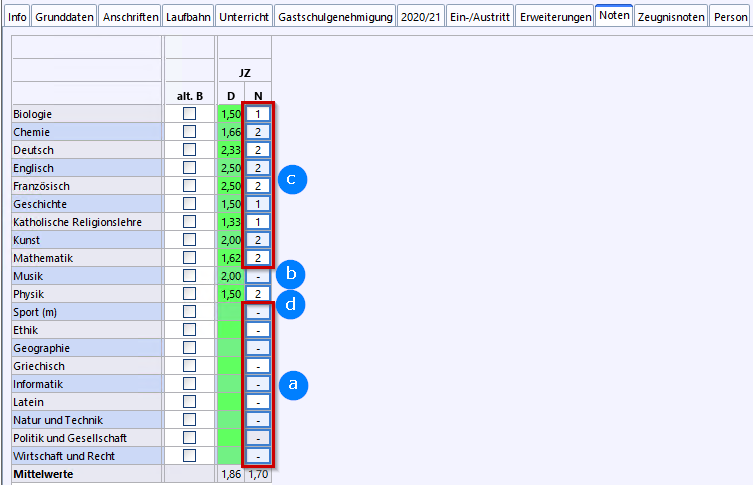Click the empty N field for Latein
The width and height of the screenshot is (753, 485).
point(258,402)
